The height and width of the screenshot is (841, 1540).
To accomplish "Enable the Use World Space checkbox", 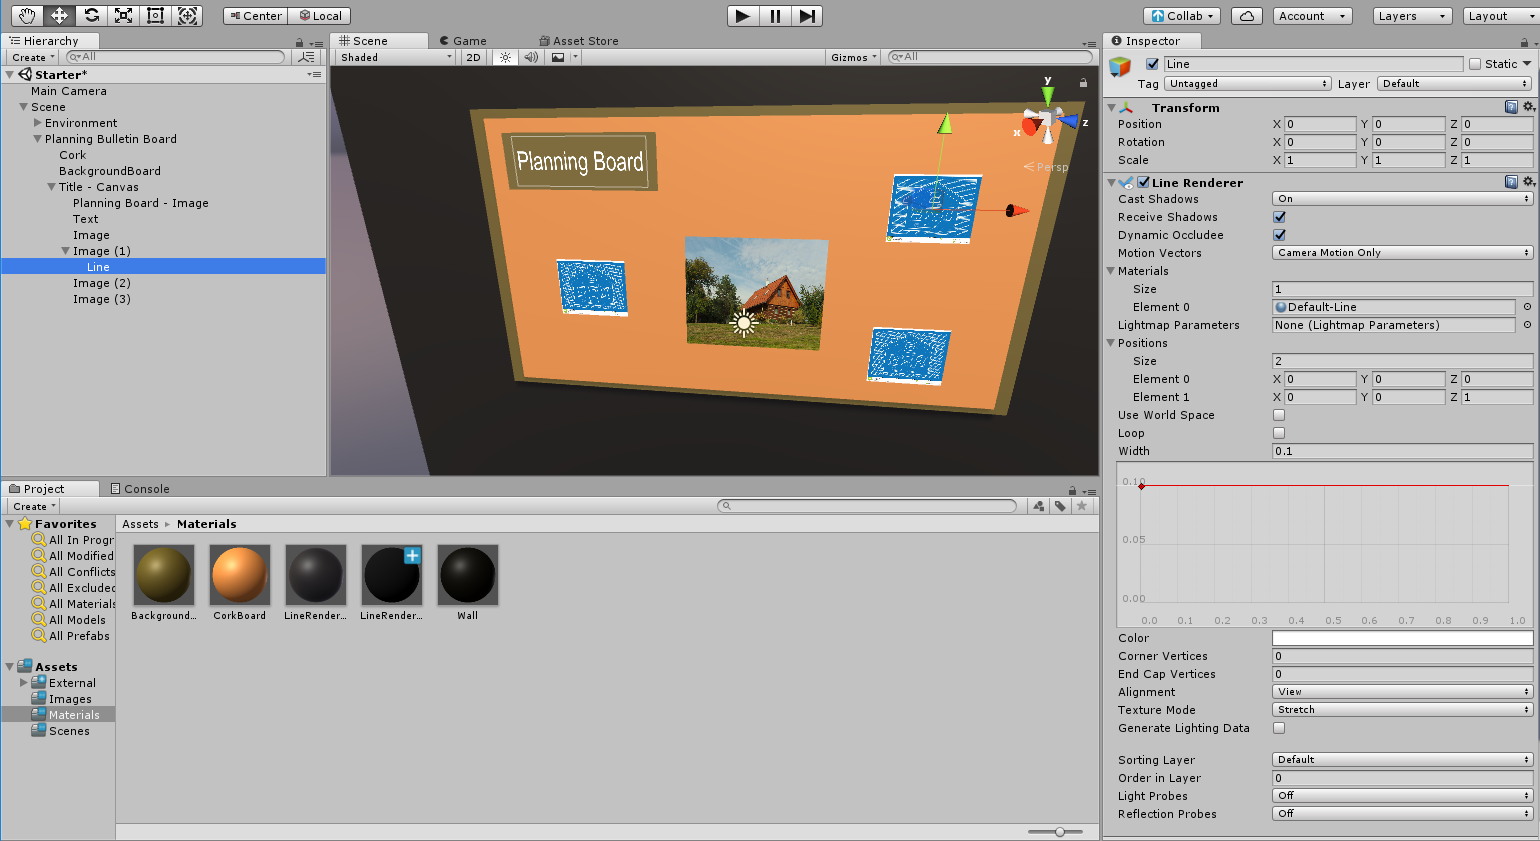I will 1279,415.
